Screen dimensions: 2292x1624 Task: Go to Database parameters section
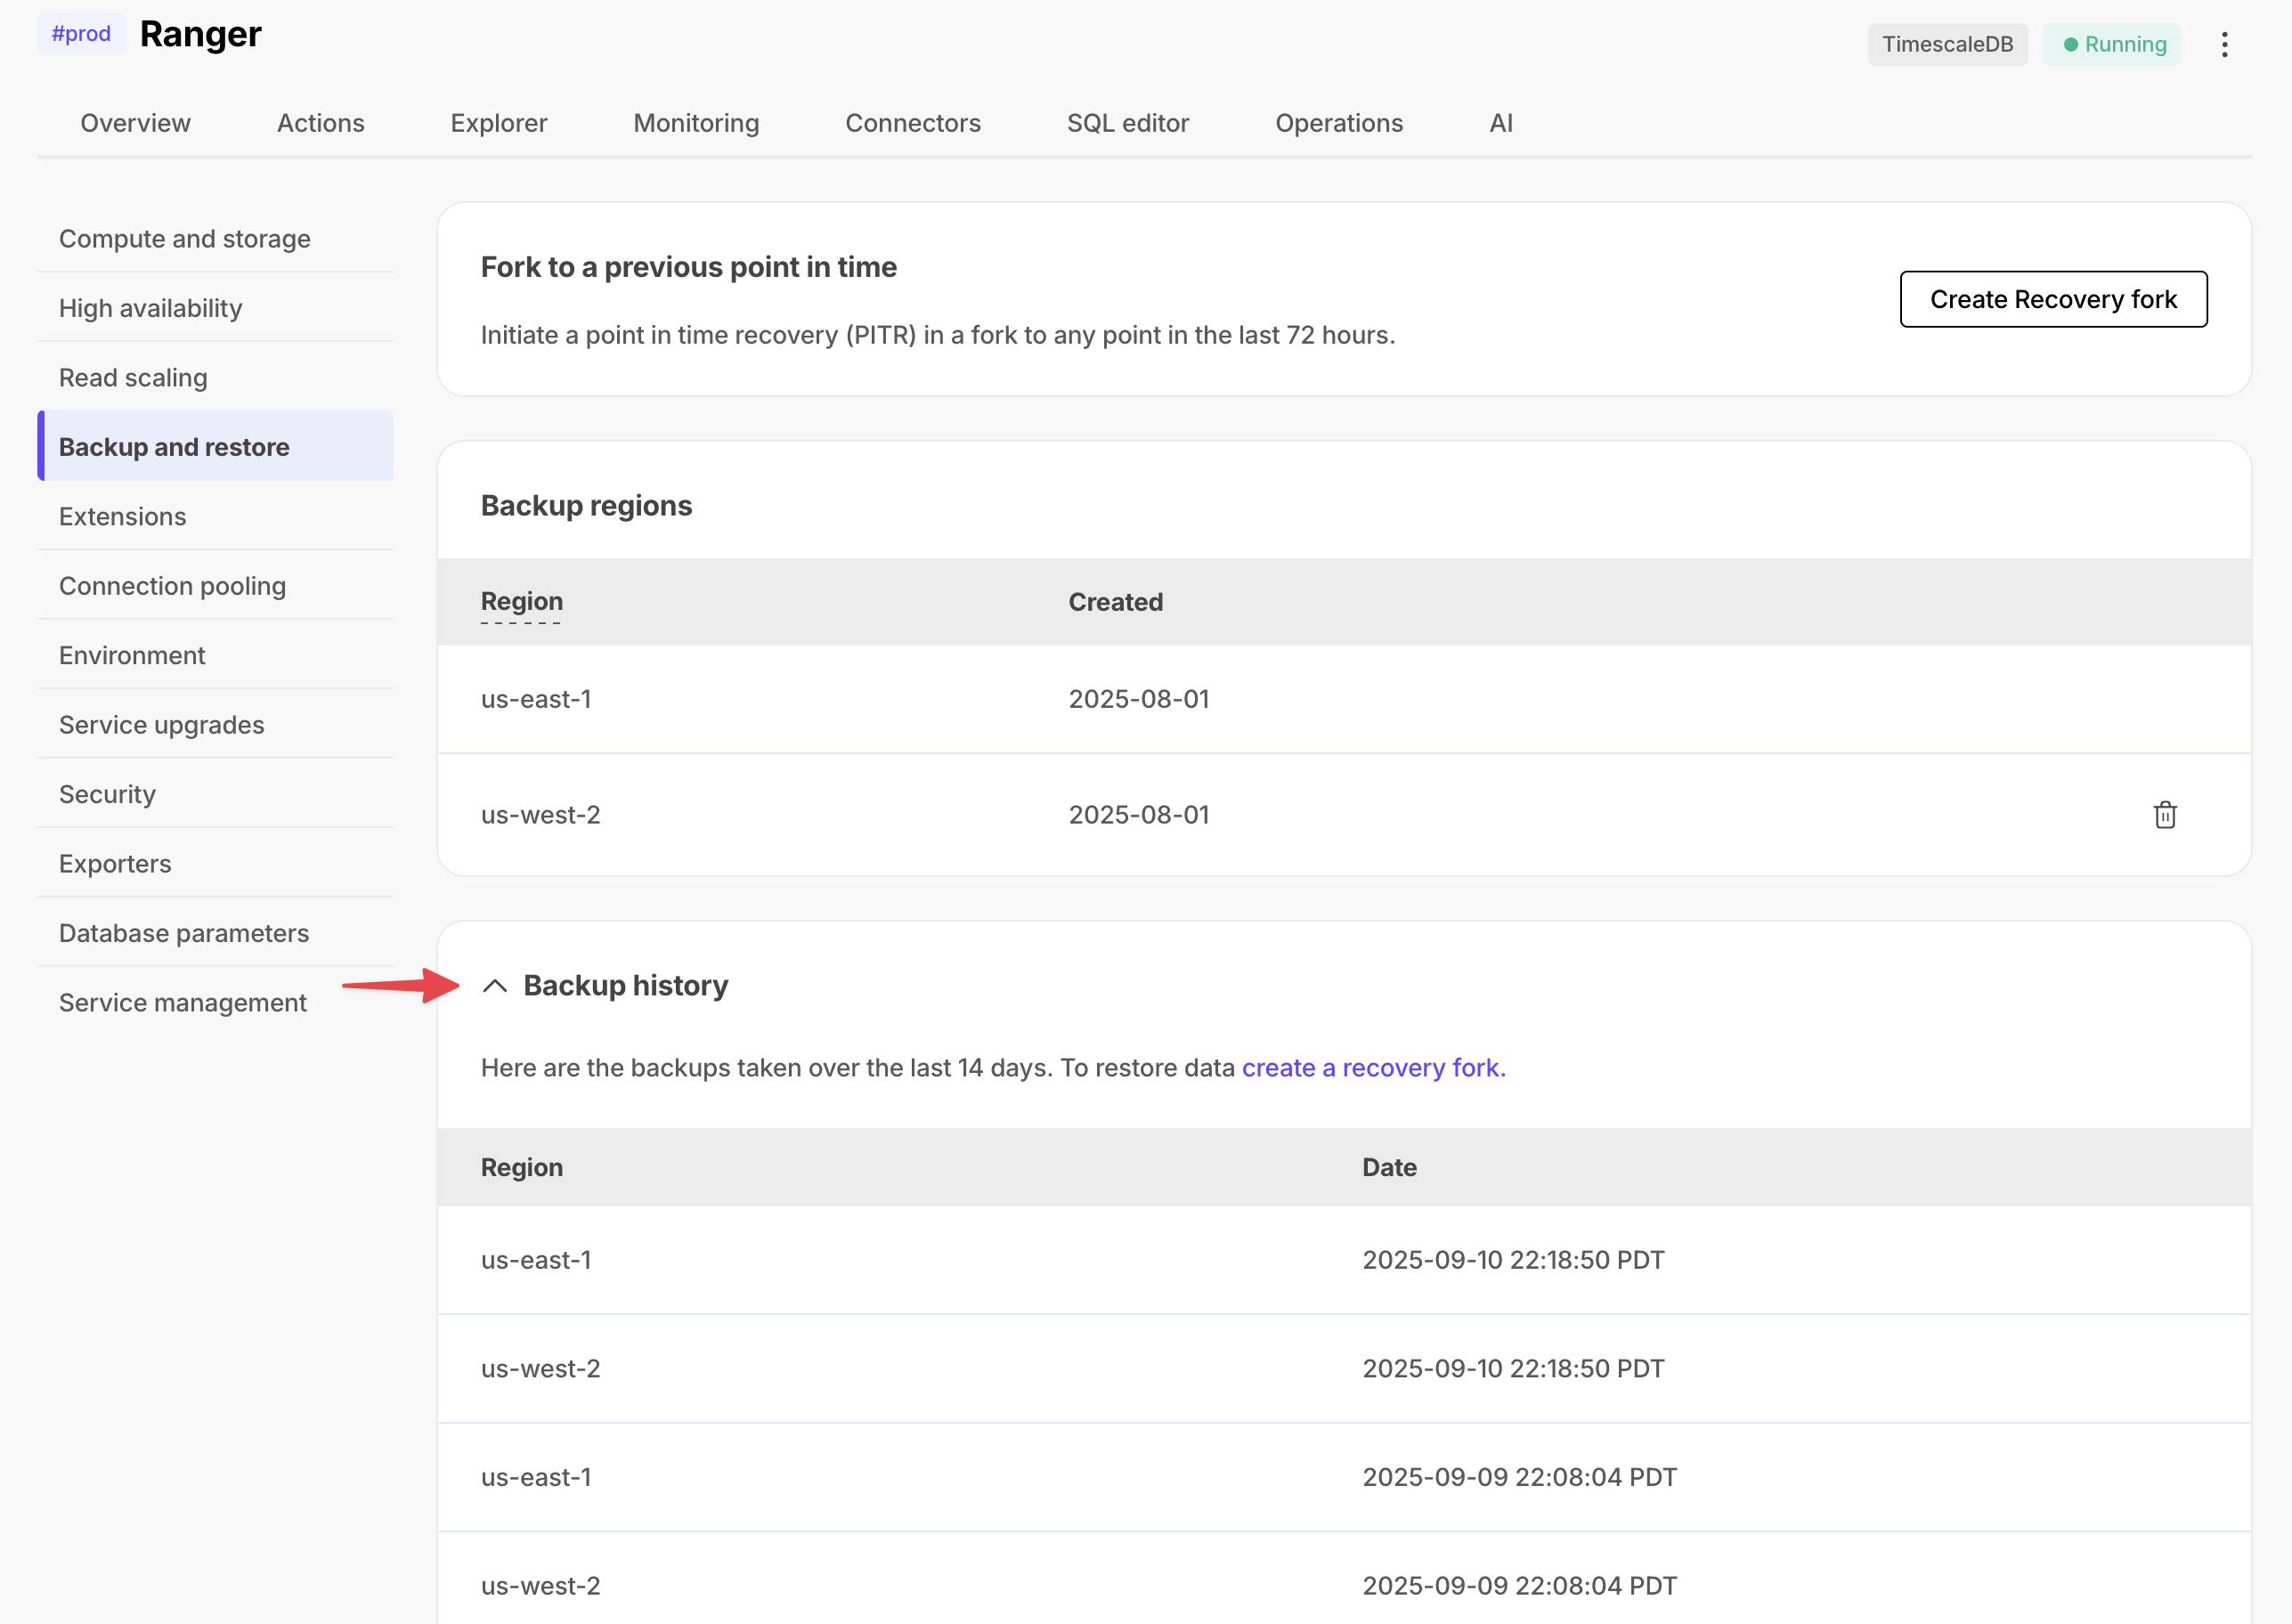[184, 933]
